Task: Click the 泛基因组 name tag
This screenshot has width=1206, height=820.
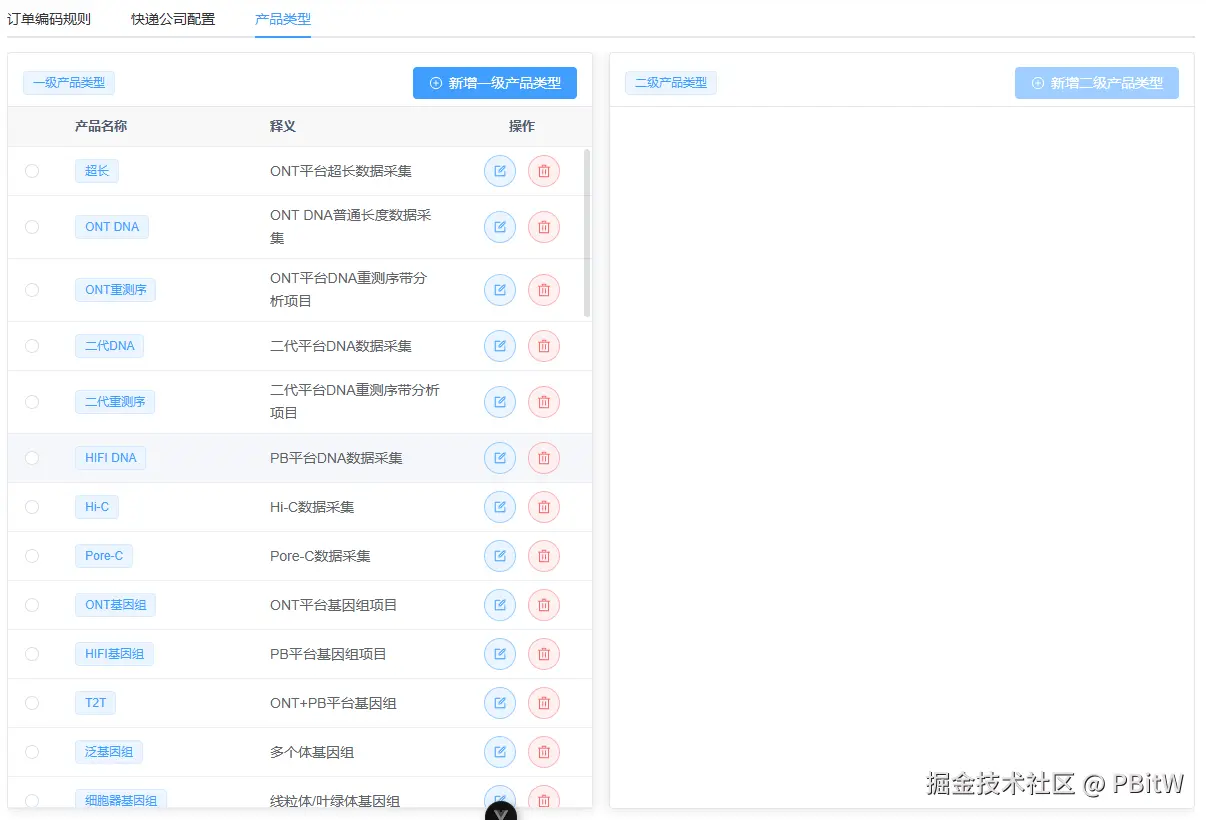Action: point(109,752)
